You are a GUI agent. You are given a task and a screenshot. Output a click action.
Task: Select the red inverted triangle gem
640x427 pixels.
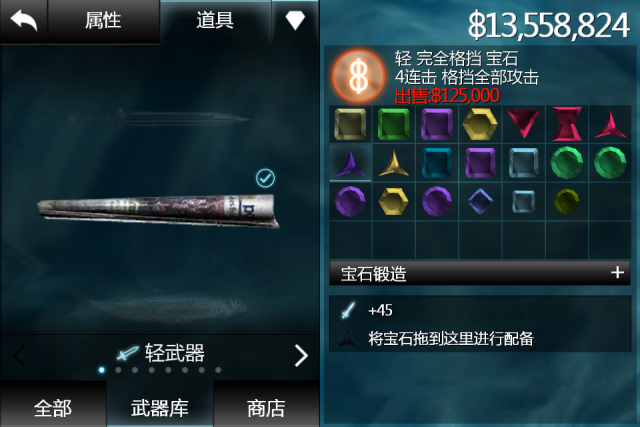click(x=524, y=123)
